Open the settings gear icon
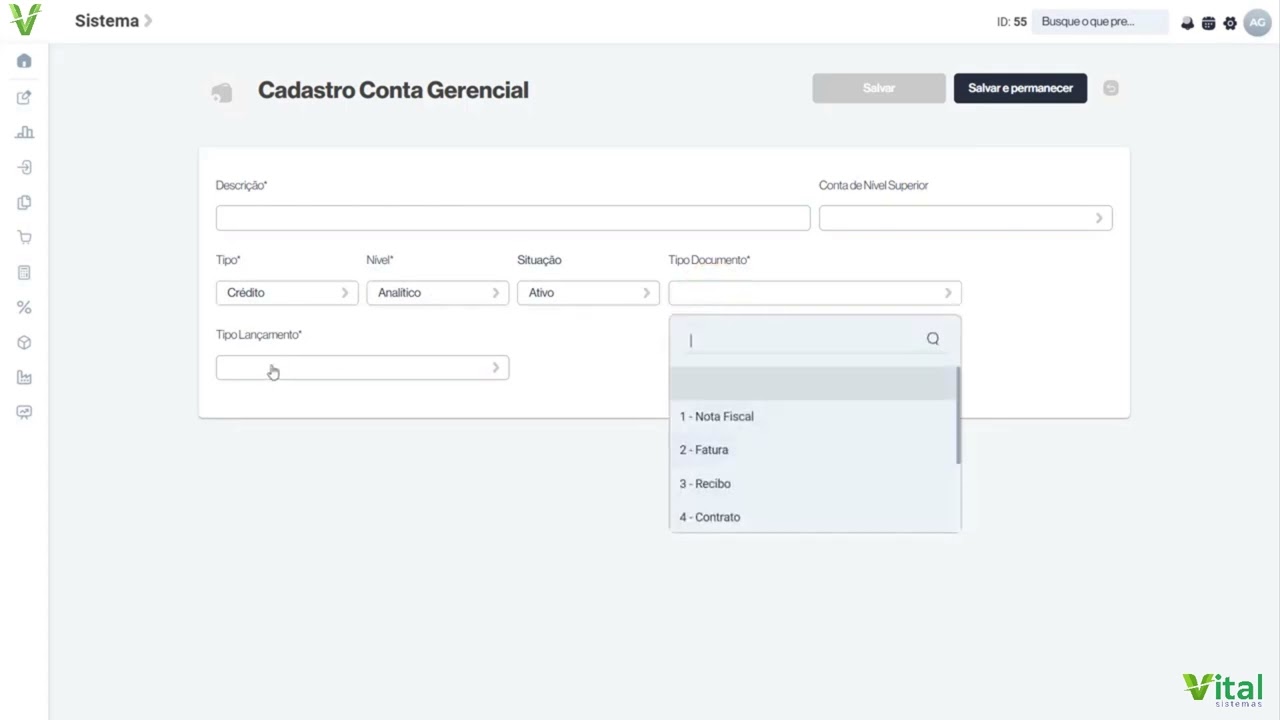This screenshot has height=720, width=1280. pyautogui.click(x=1230, y=22)
